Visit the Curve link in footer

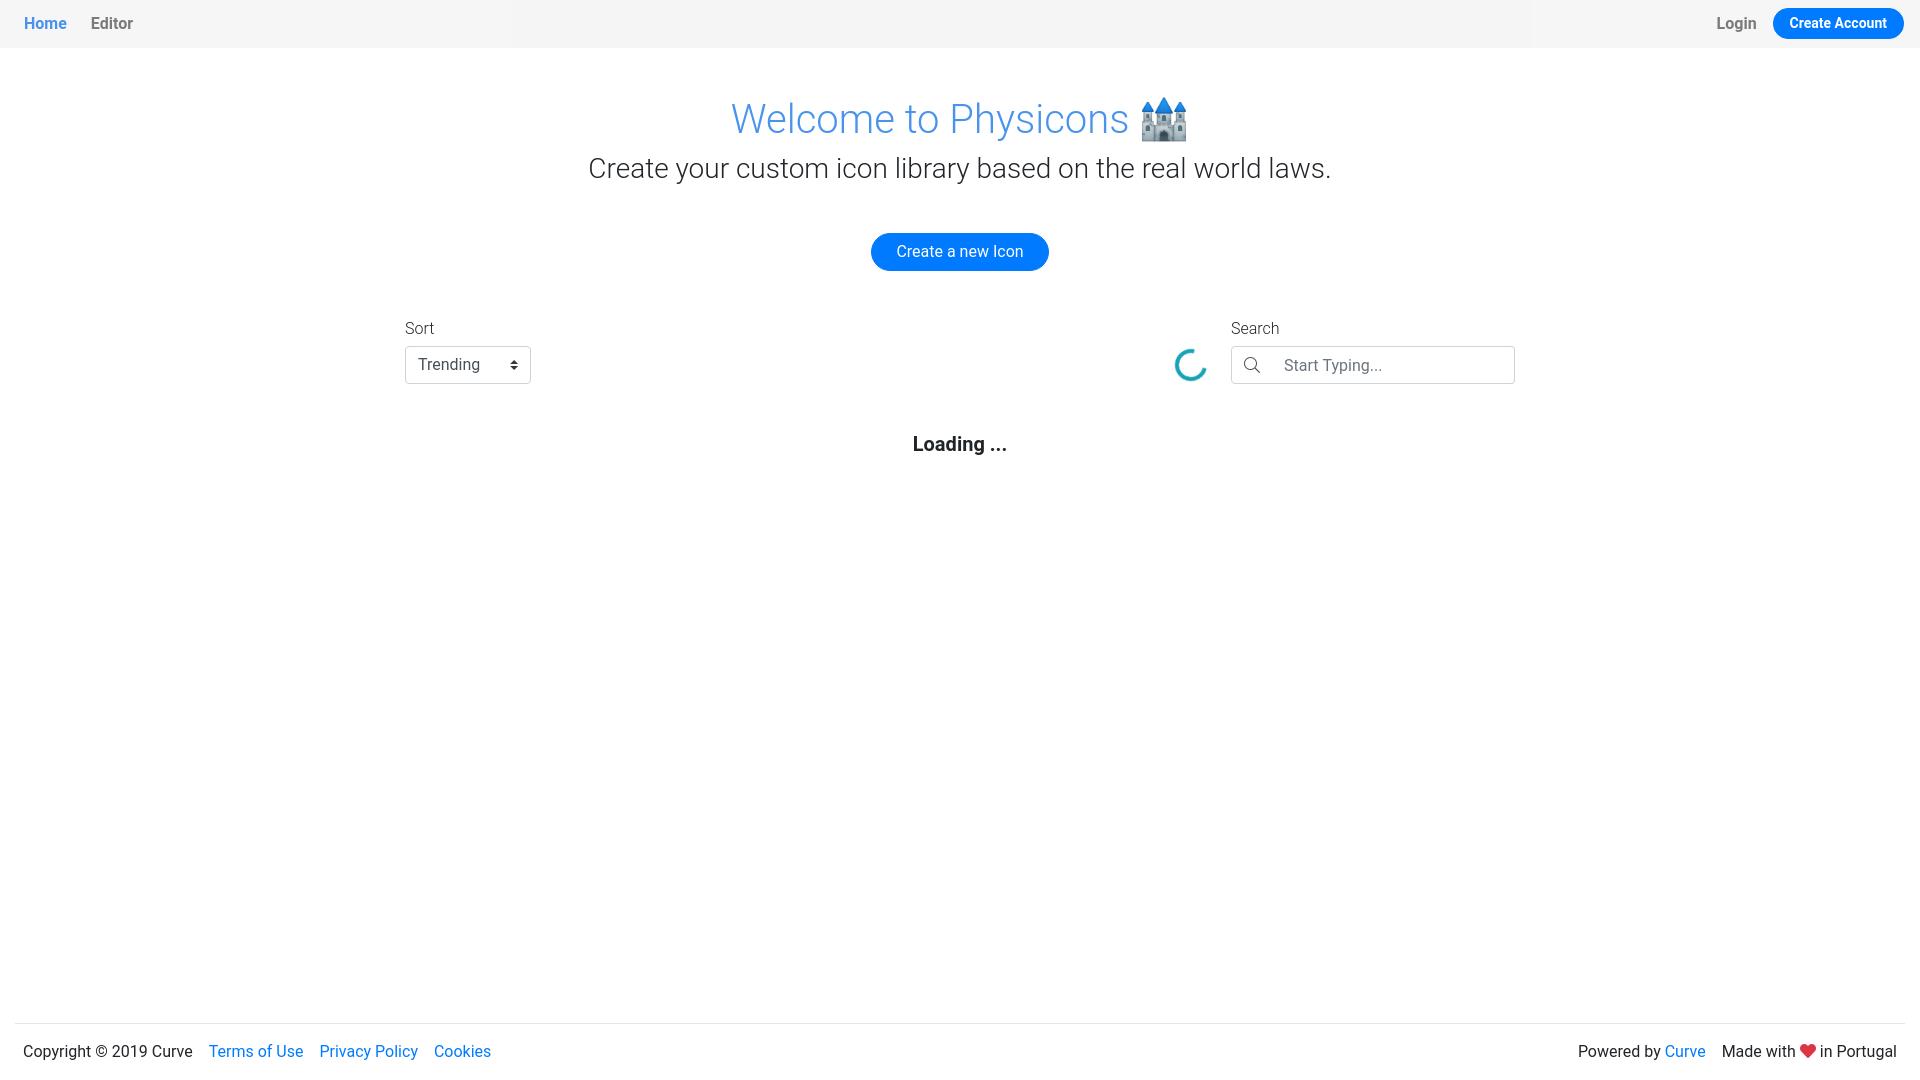tap(1684, 1051)
